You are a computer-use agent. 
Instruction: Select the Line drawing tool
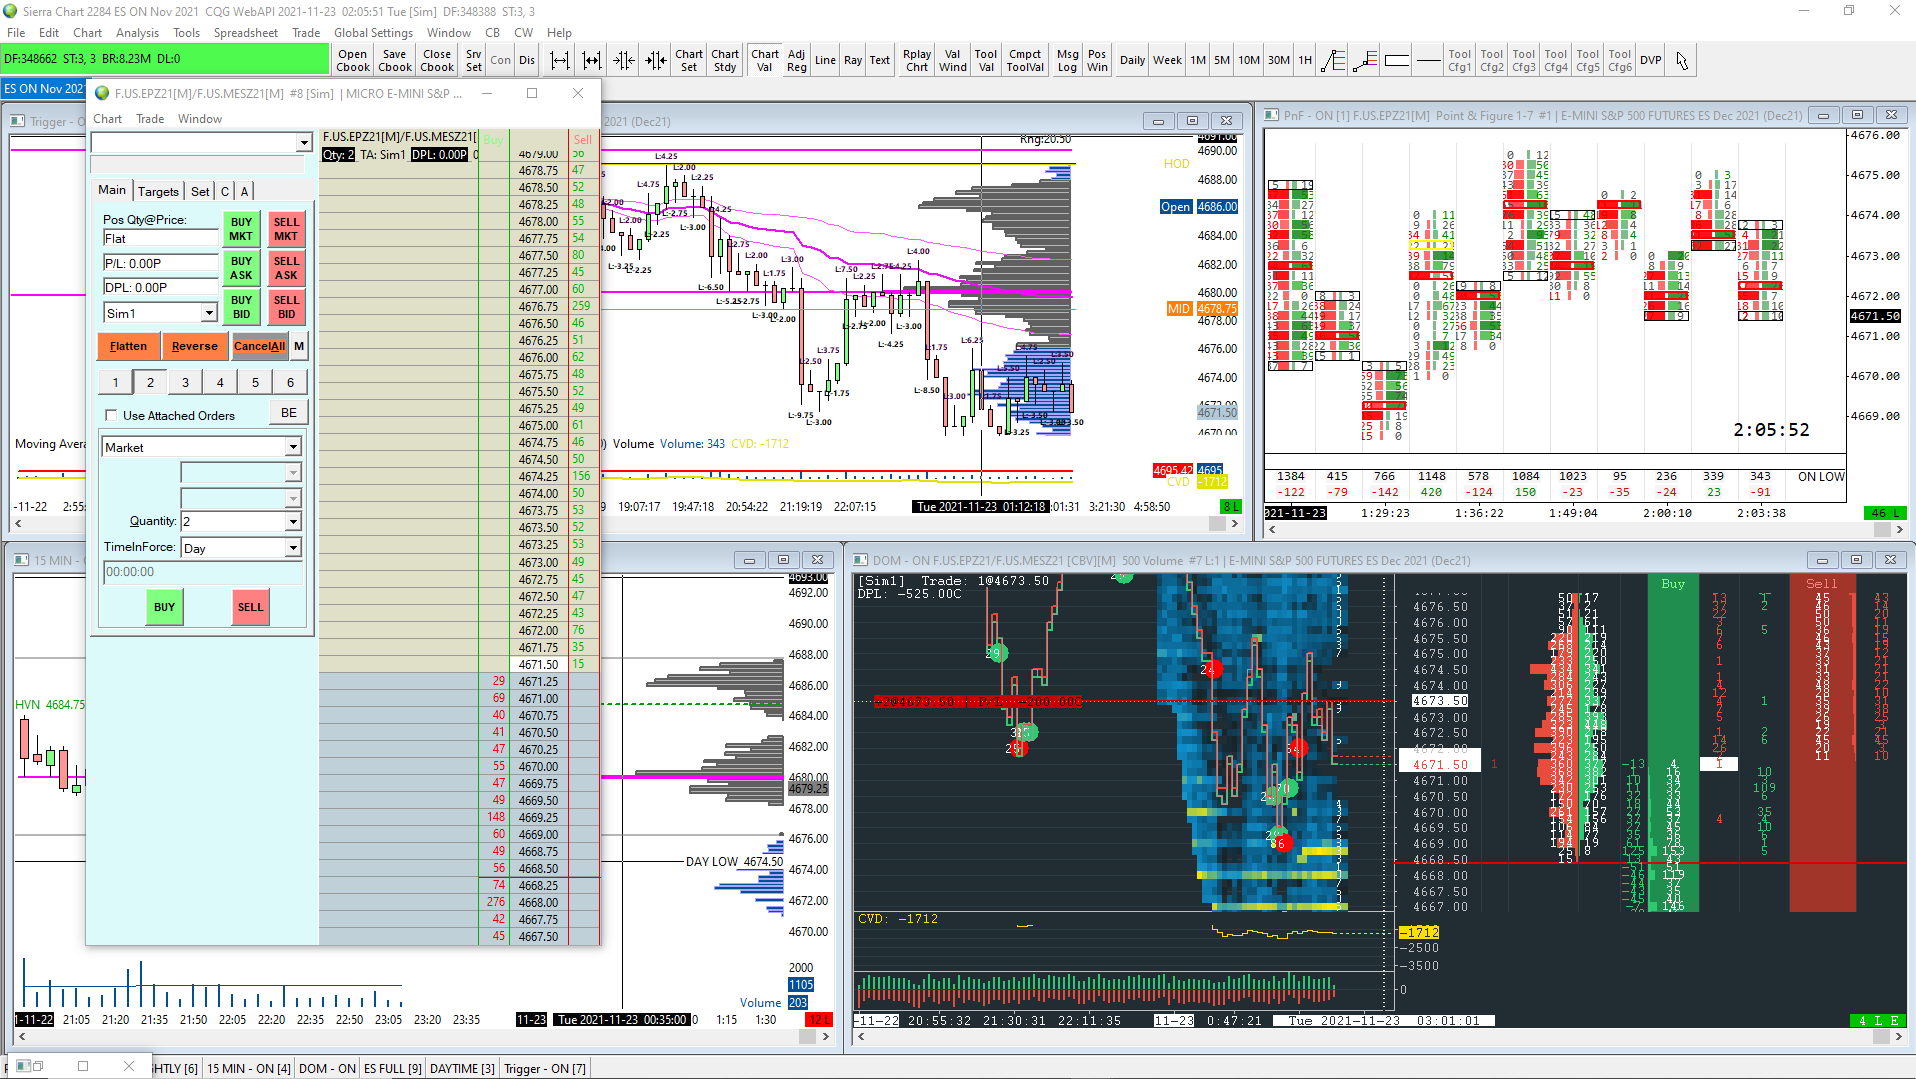tap(825, 61)
